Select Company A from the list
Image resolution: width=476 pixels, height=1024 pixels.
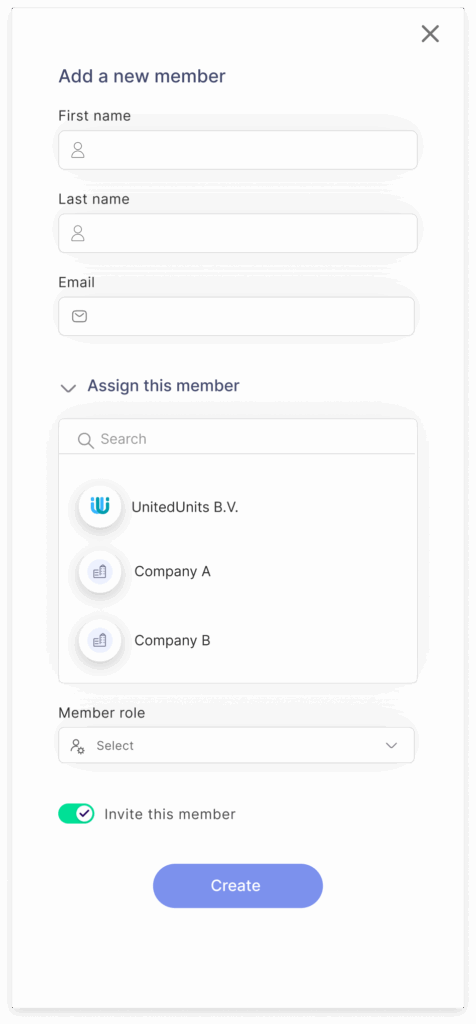(x=172, y=571)
